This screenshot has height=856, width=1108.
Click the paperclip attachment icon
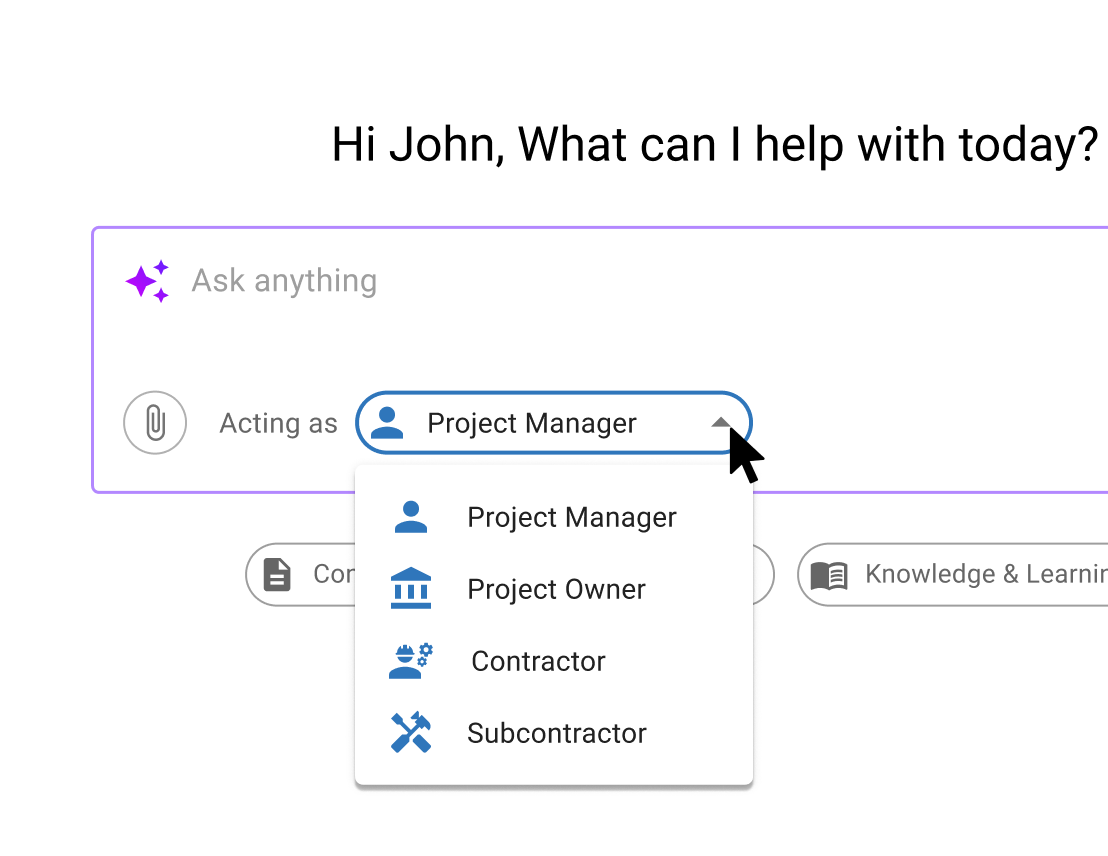(155, 423)
